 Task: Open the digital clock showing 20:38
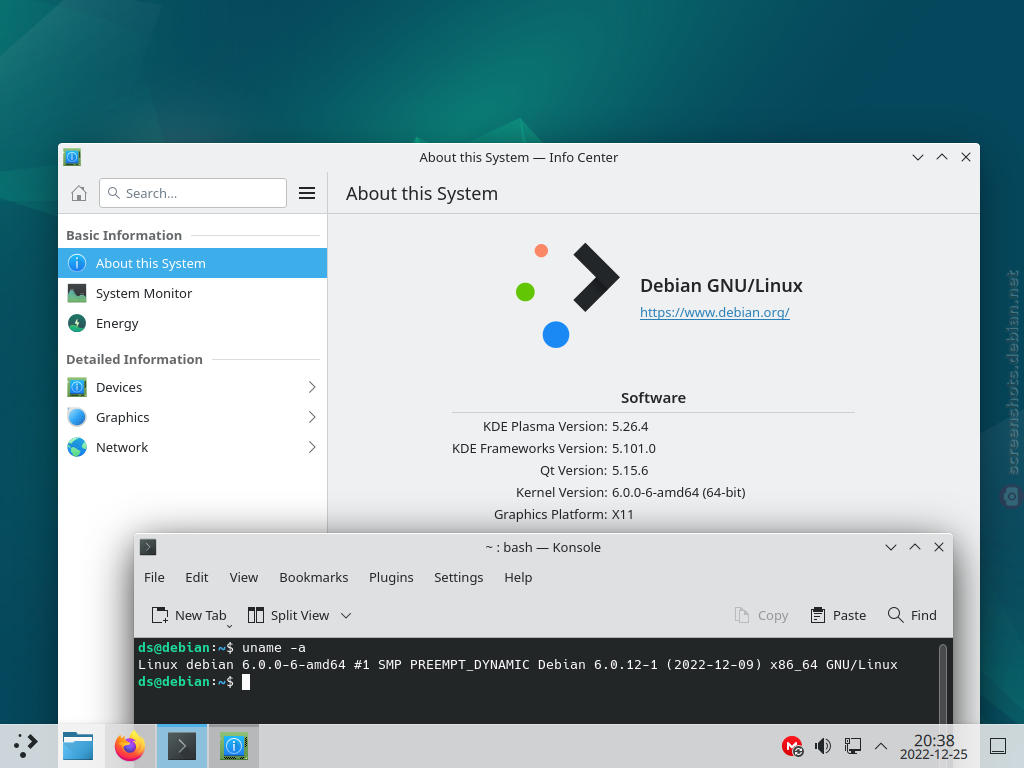pyautogui.click(x=934, y=746)
